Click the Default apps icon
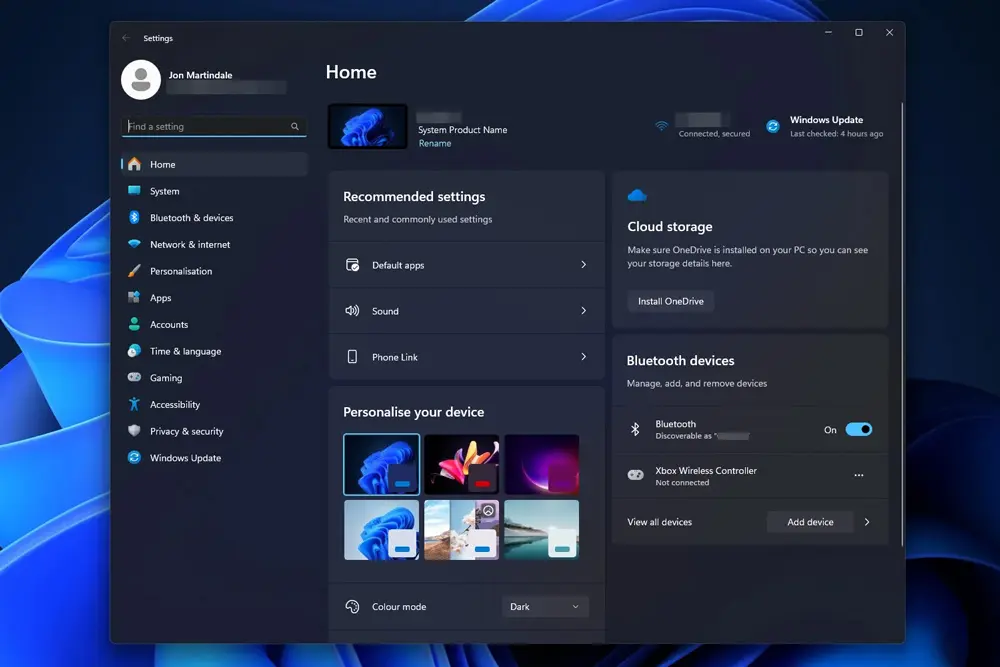This screenshot has width=1000, height=667. (352, 265)
